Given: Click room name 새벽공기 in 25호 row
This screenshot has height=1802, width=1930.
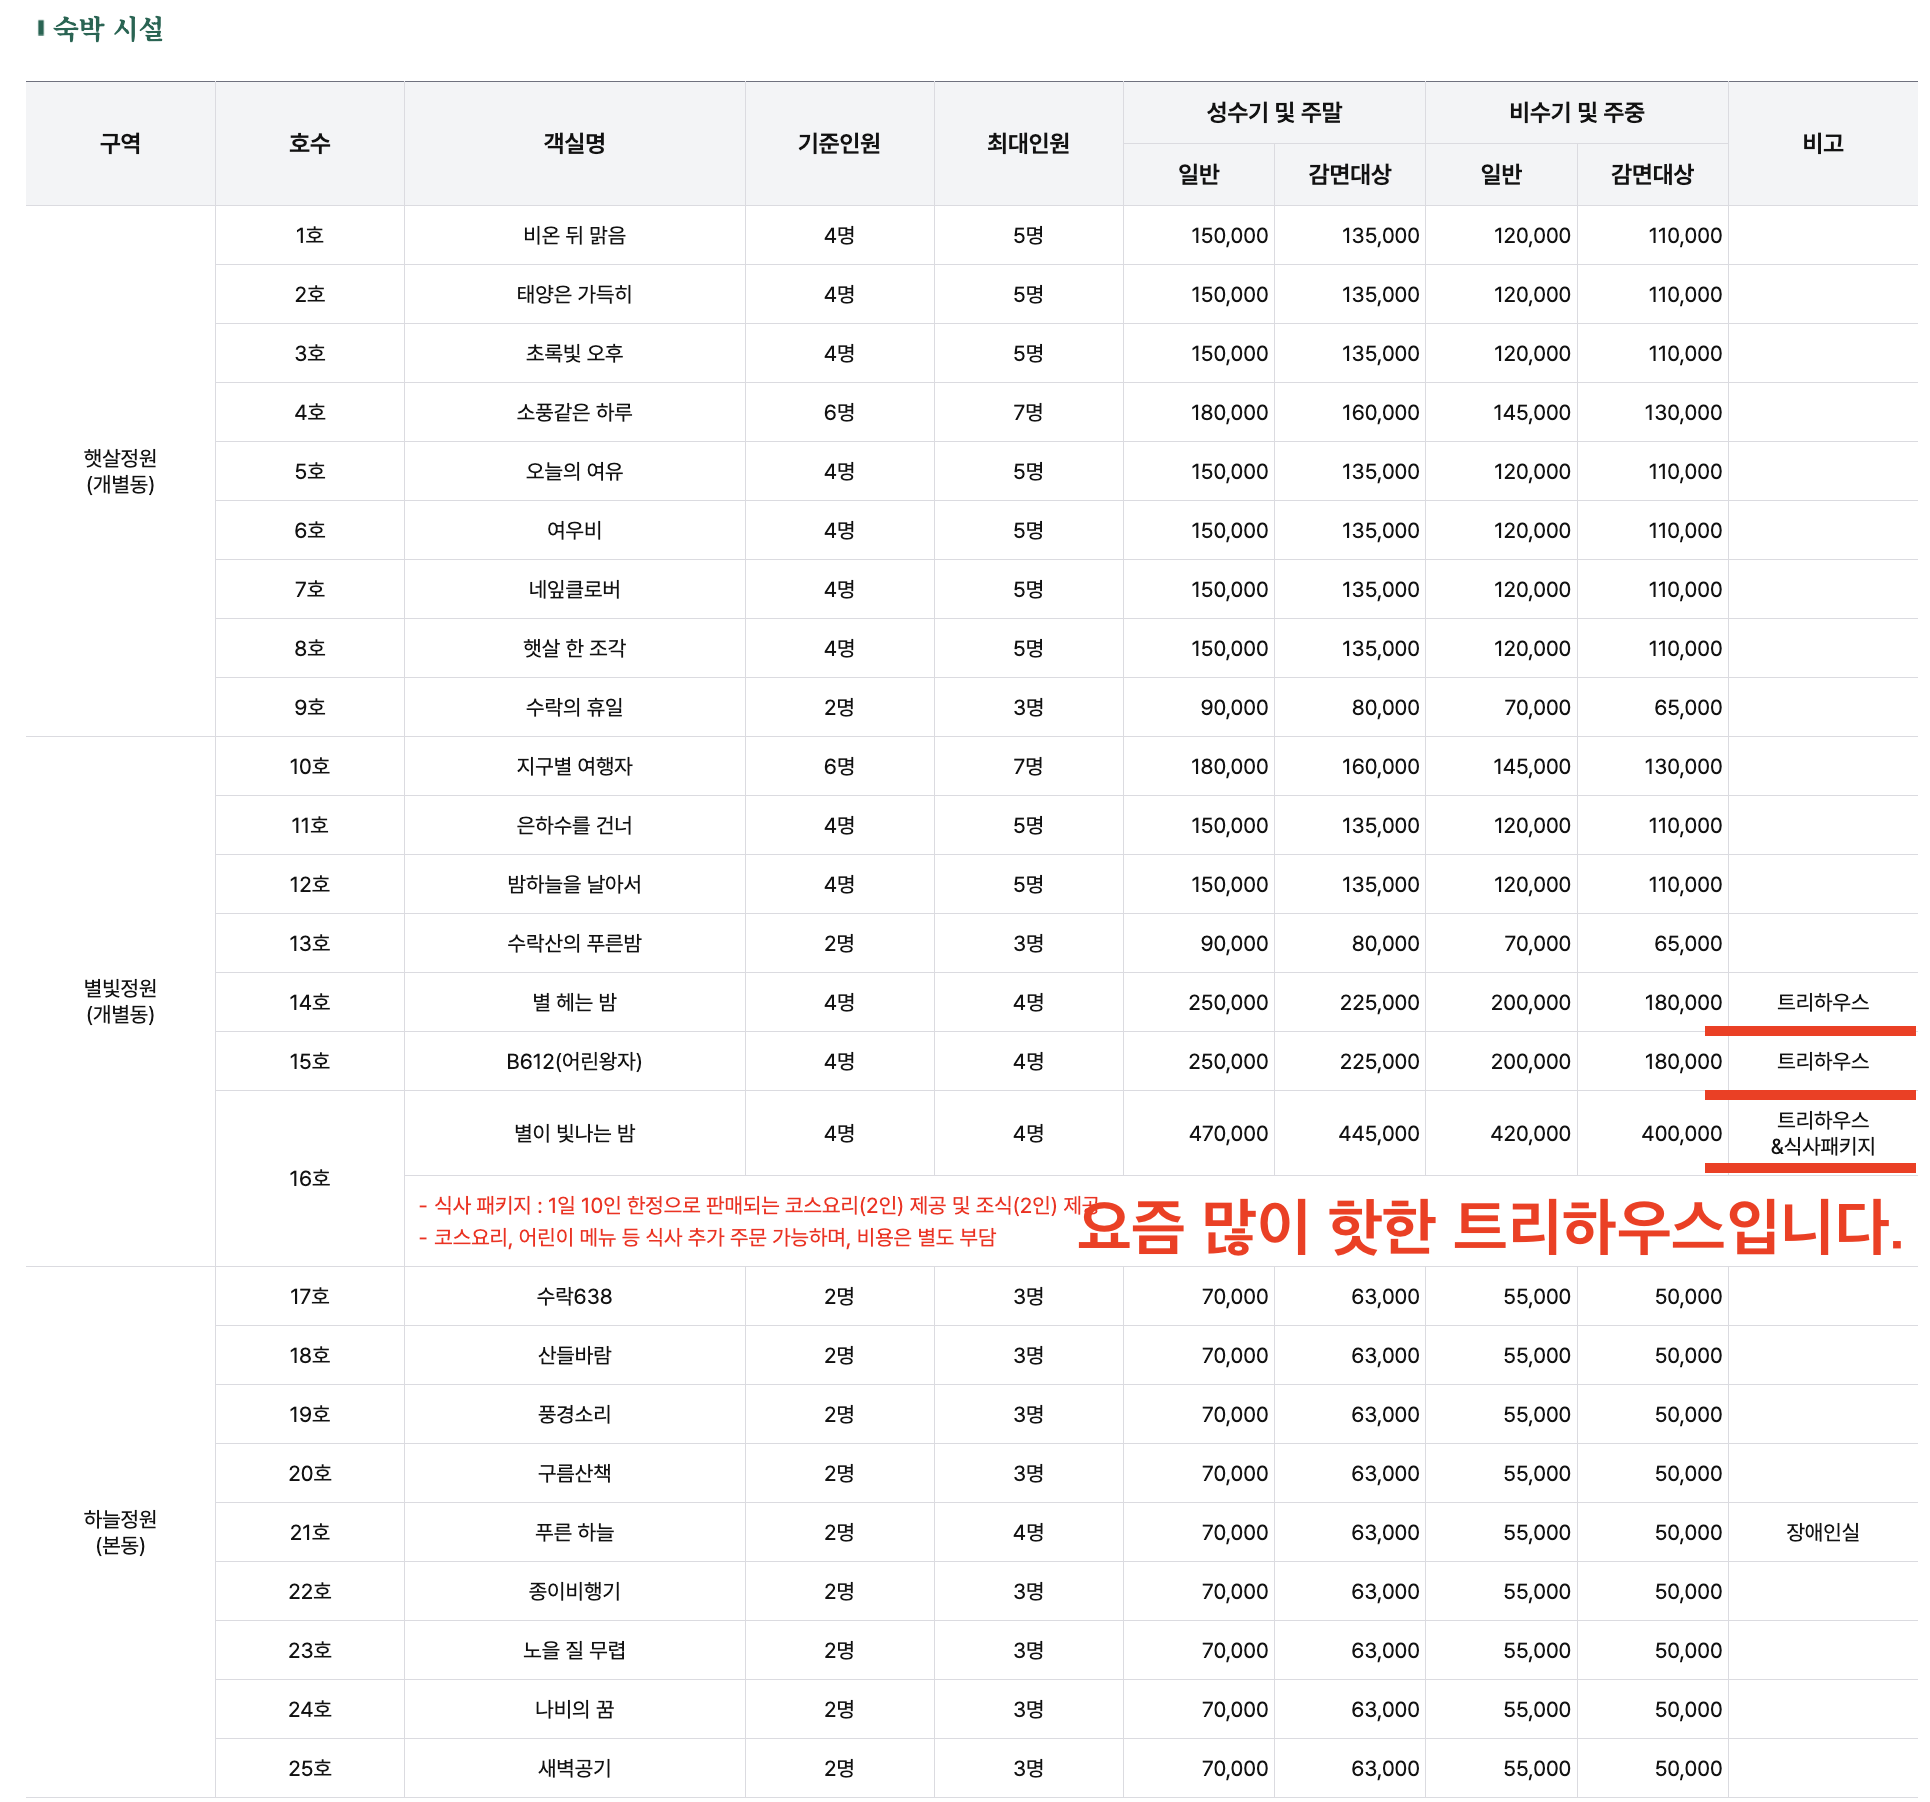Looking at the screenshot, I should point(574,1769).
